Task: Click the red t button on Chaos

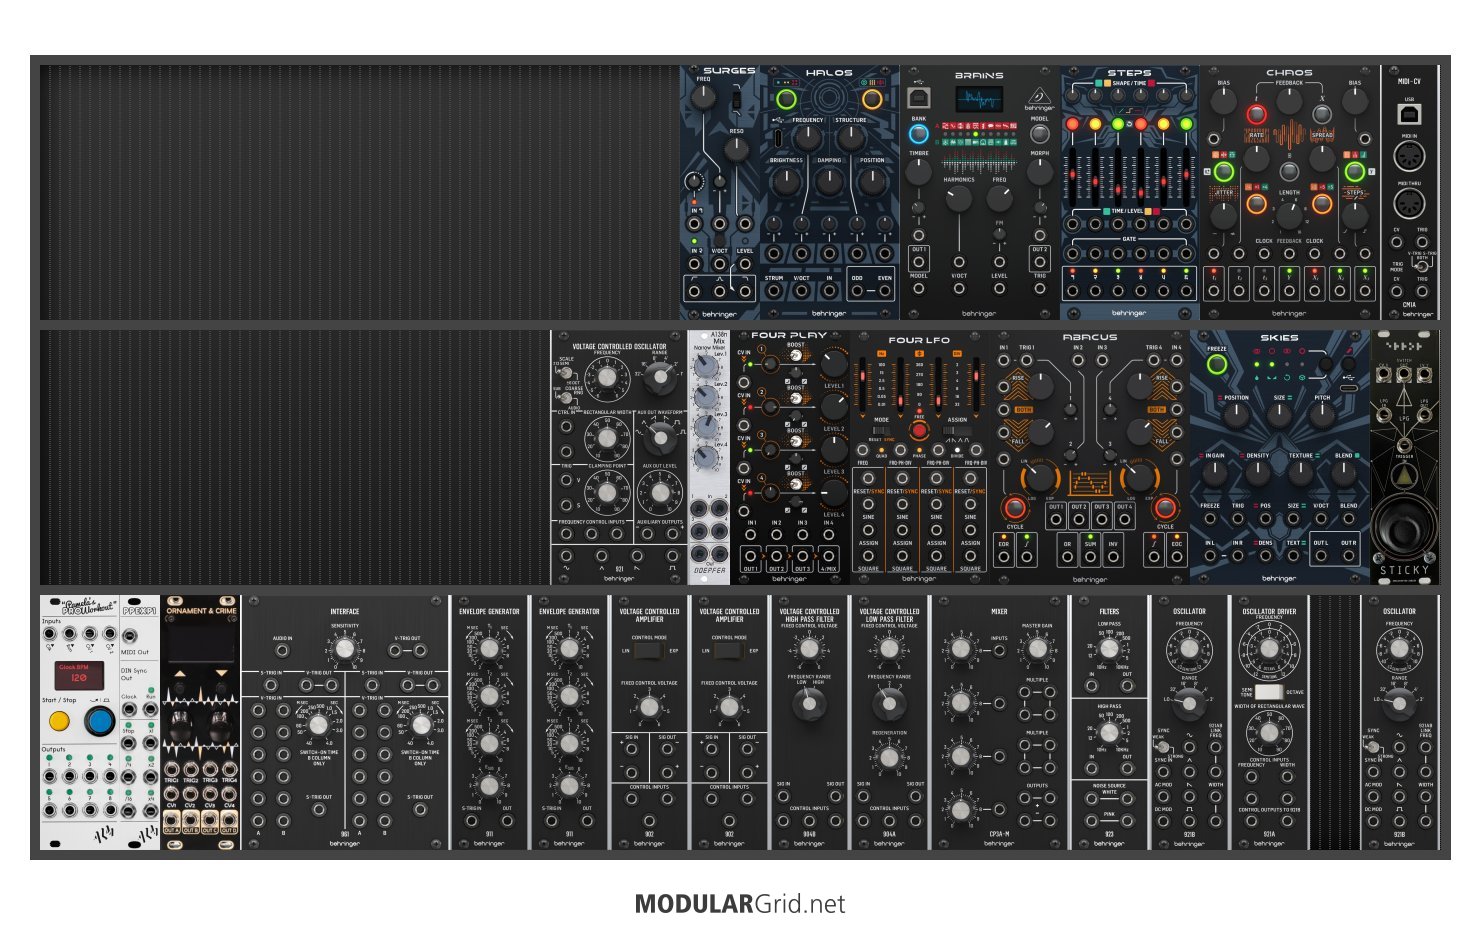Action: click(1256, 114)
